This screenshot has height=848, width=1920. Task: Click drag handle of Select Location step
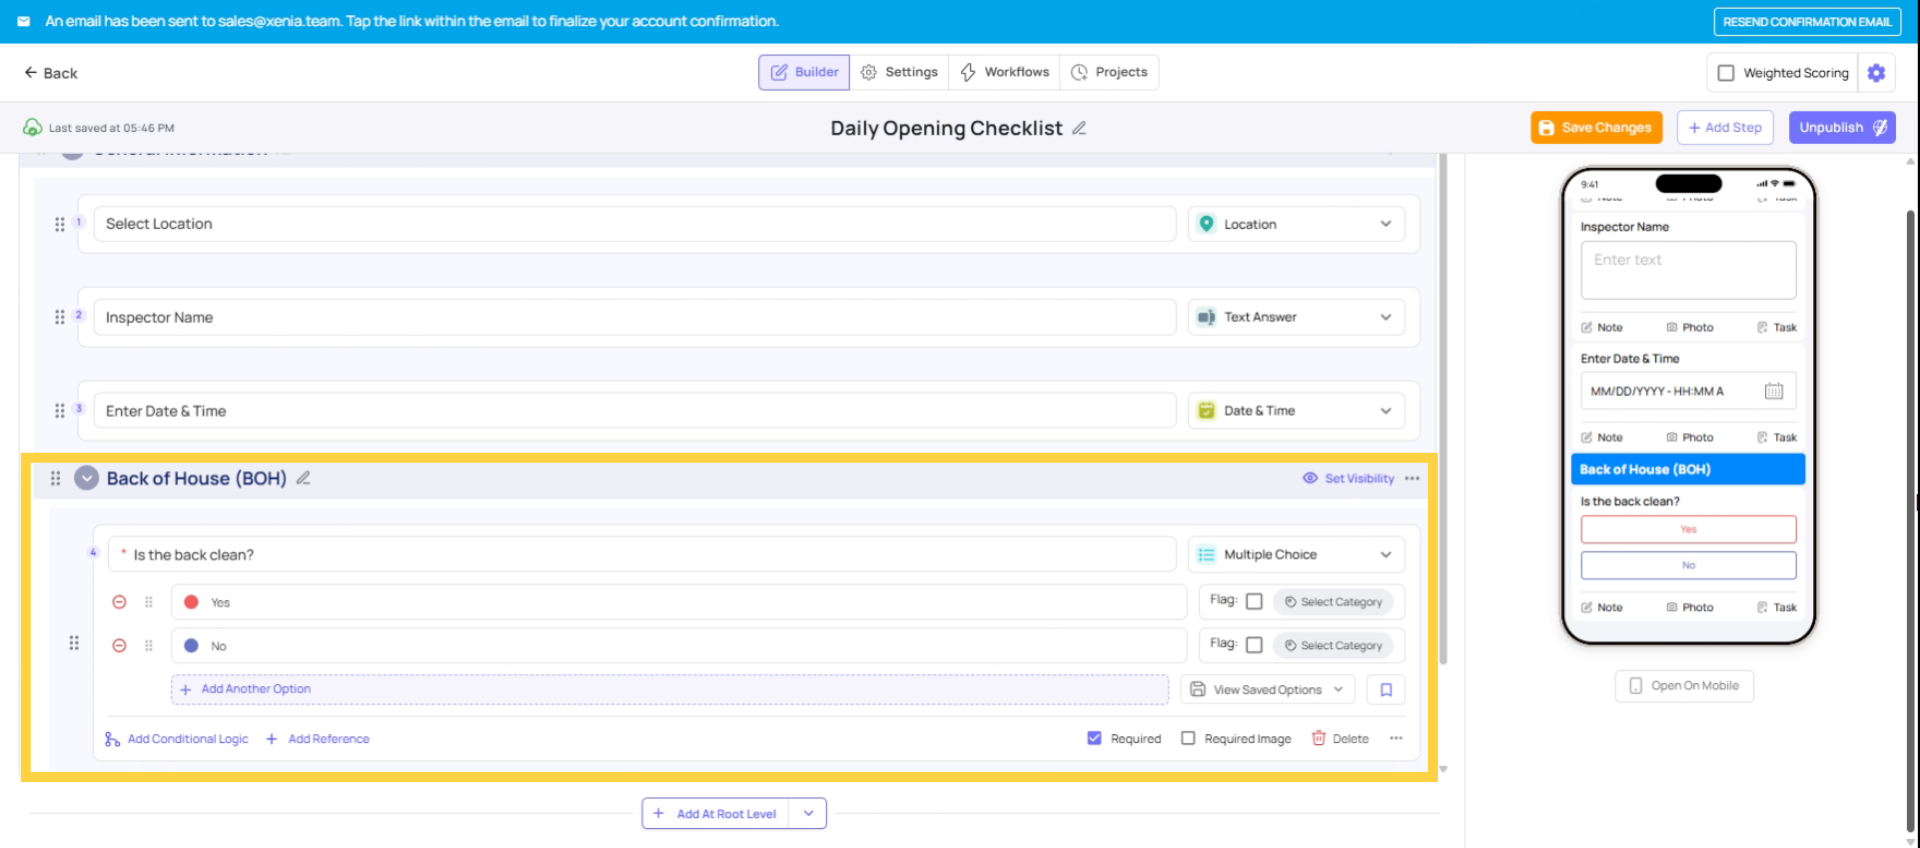click(60, 225)
